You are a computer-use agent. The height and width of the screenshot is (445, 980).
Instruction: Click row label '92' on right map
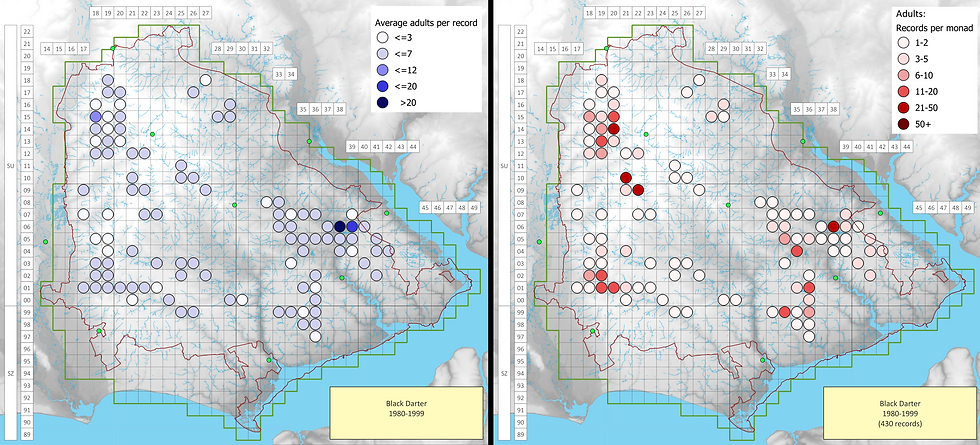521,398
